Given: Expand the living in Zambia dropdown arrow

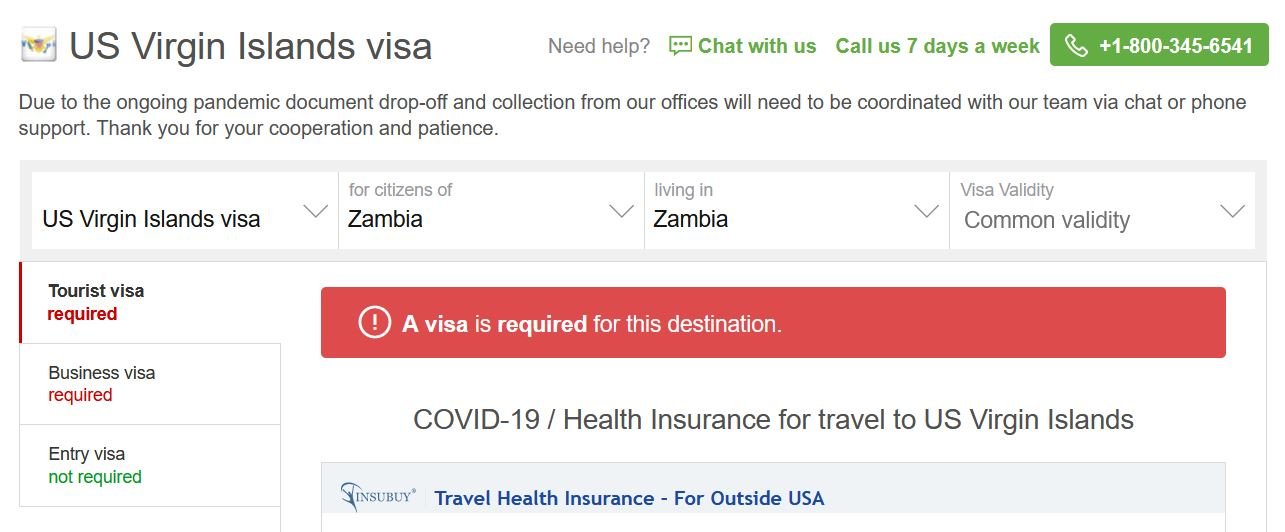Looking at the screenshot, I should click(x=927, y=211).
